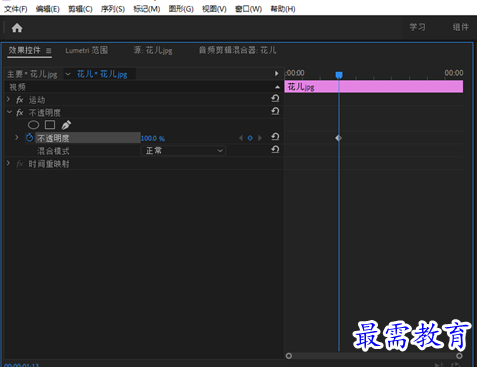
Task: Select the opacity keyframe diamond in timeline
Action: [338, 138]
